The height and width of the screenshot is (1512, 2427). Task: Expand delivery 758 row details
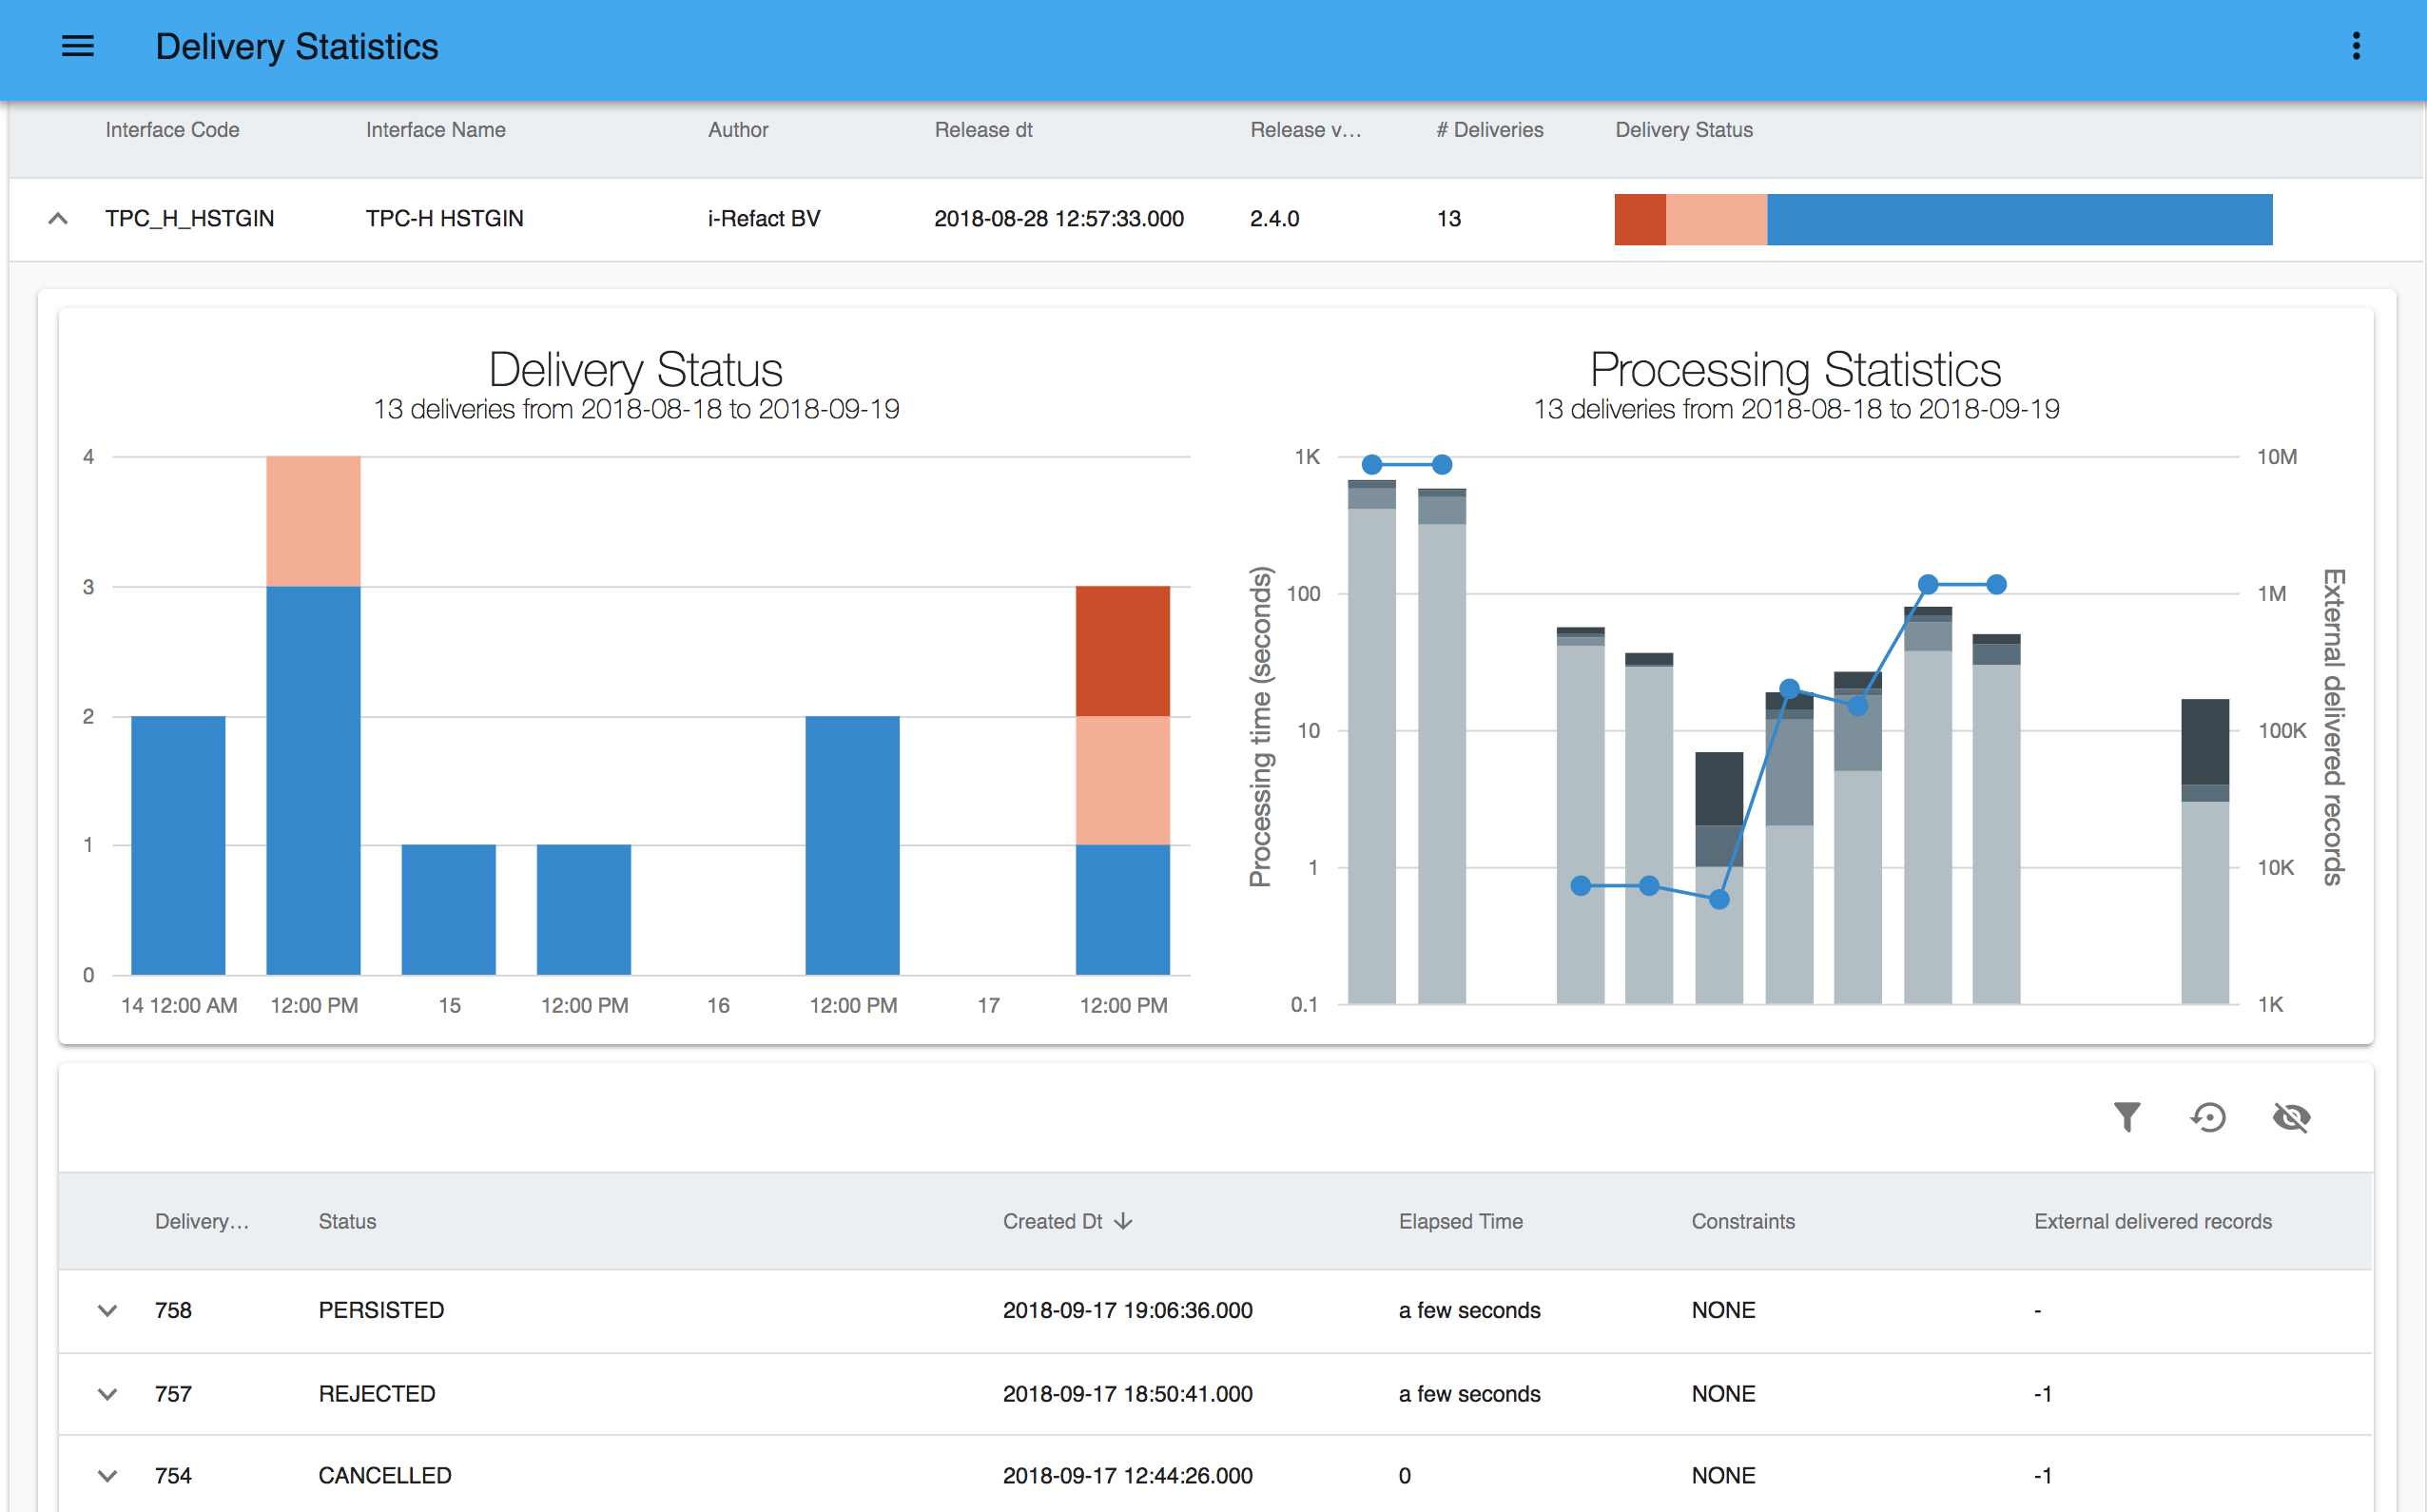pyautogui.click(x=107, y=1310)
